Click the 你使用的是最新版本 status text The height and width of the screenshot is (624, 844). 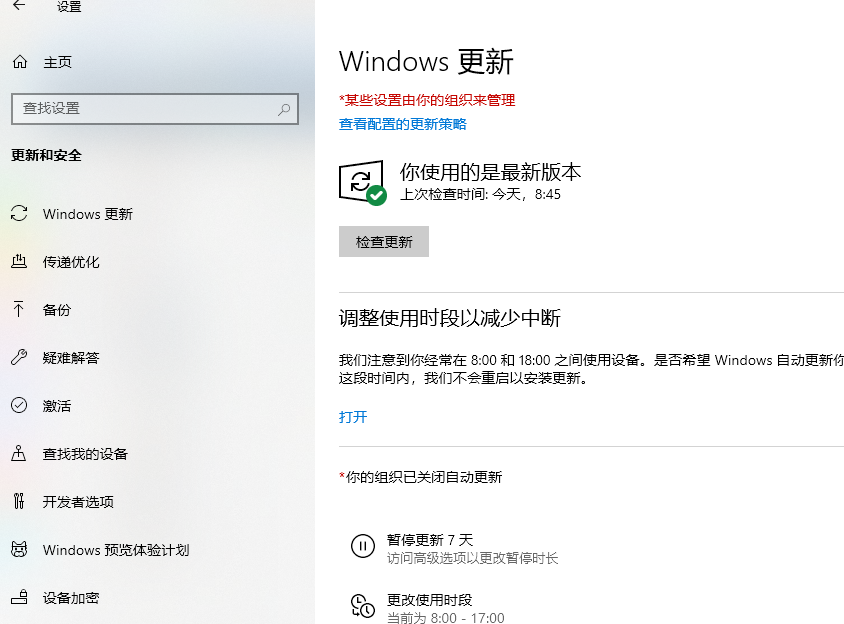[x=490, y=172]
